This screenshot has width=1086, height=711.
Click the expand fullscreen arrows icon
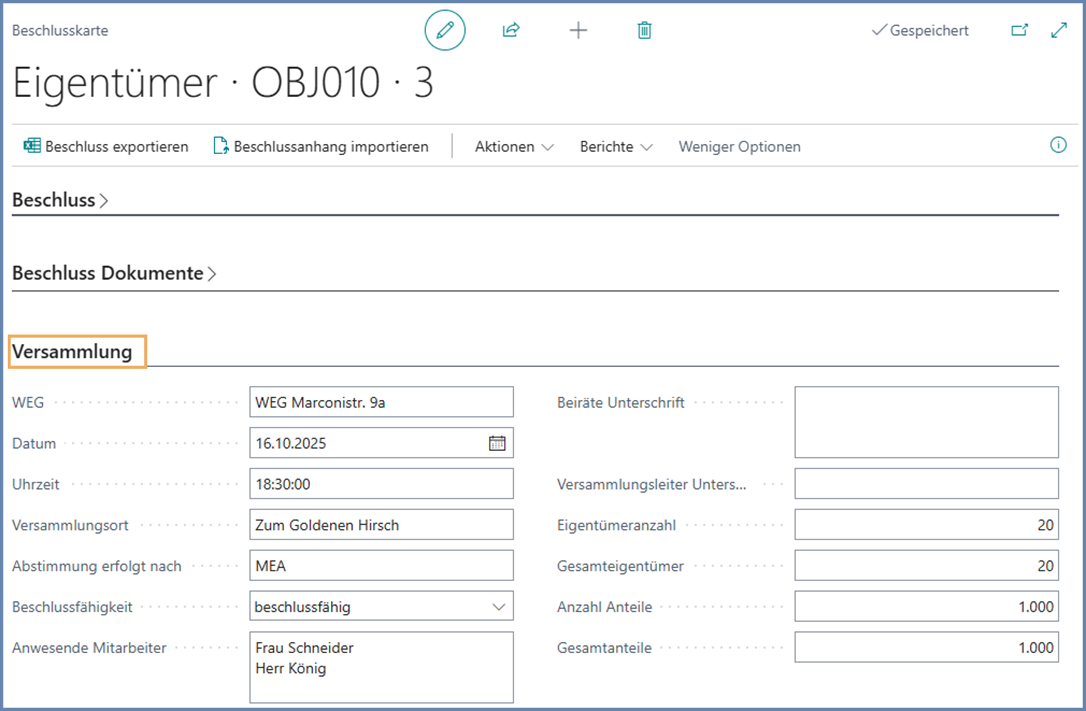[1059, 31]
